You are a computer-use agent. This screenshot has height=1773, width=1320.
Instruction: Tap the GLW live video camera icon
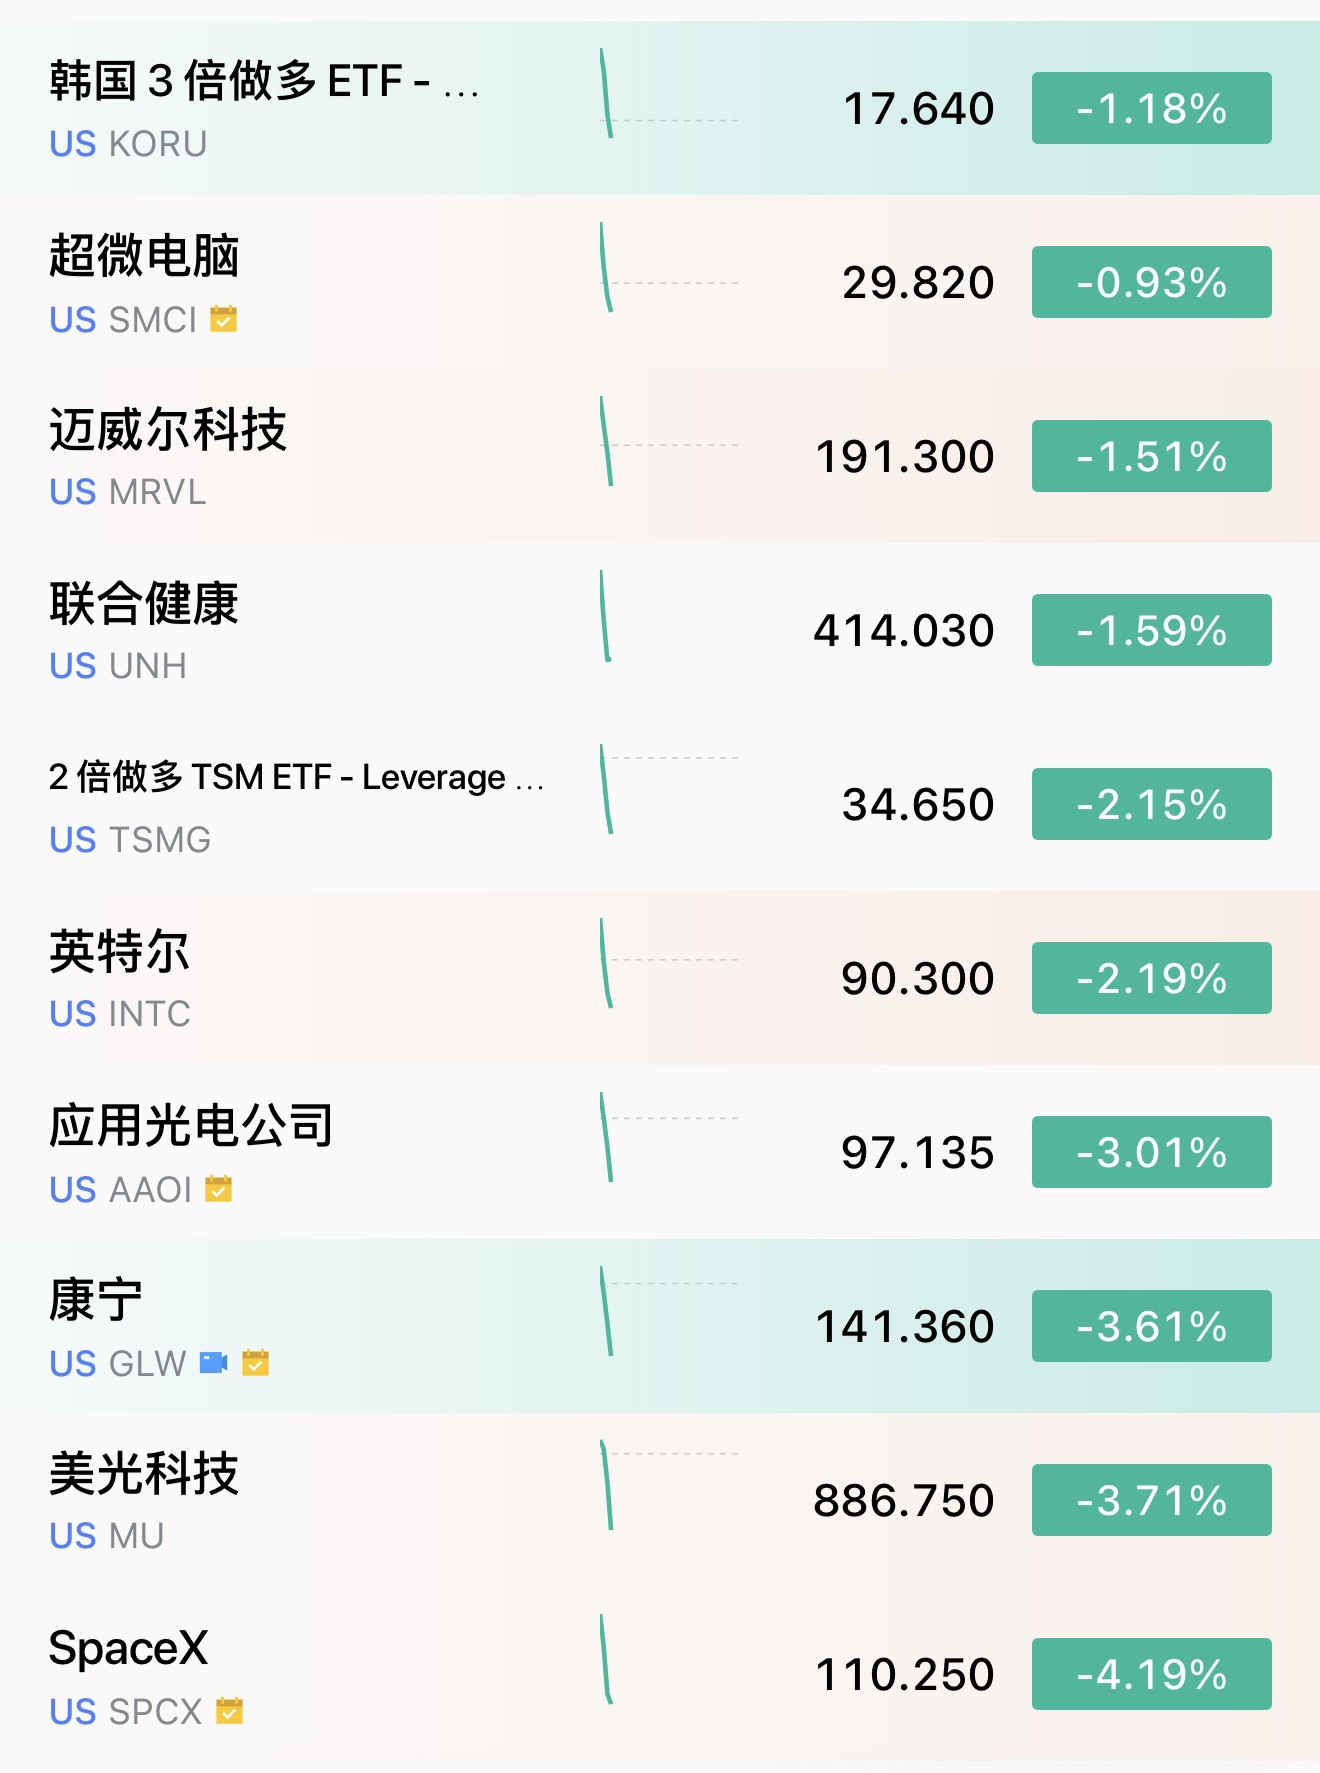coord(214,1363)
